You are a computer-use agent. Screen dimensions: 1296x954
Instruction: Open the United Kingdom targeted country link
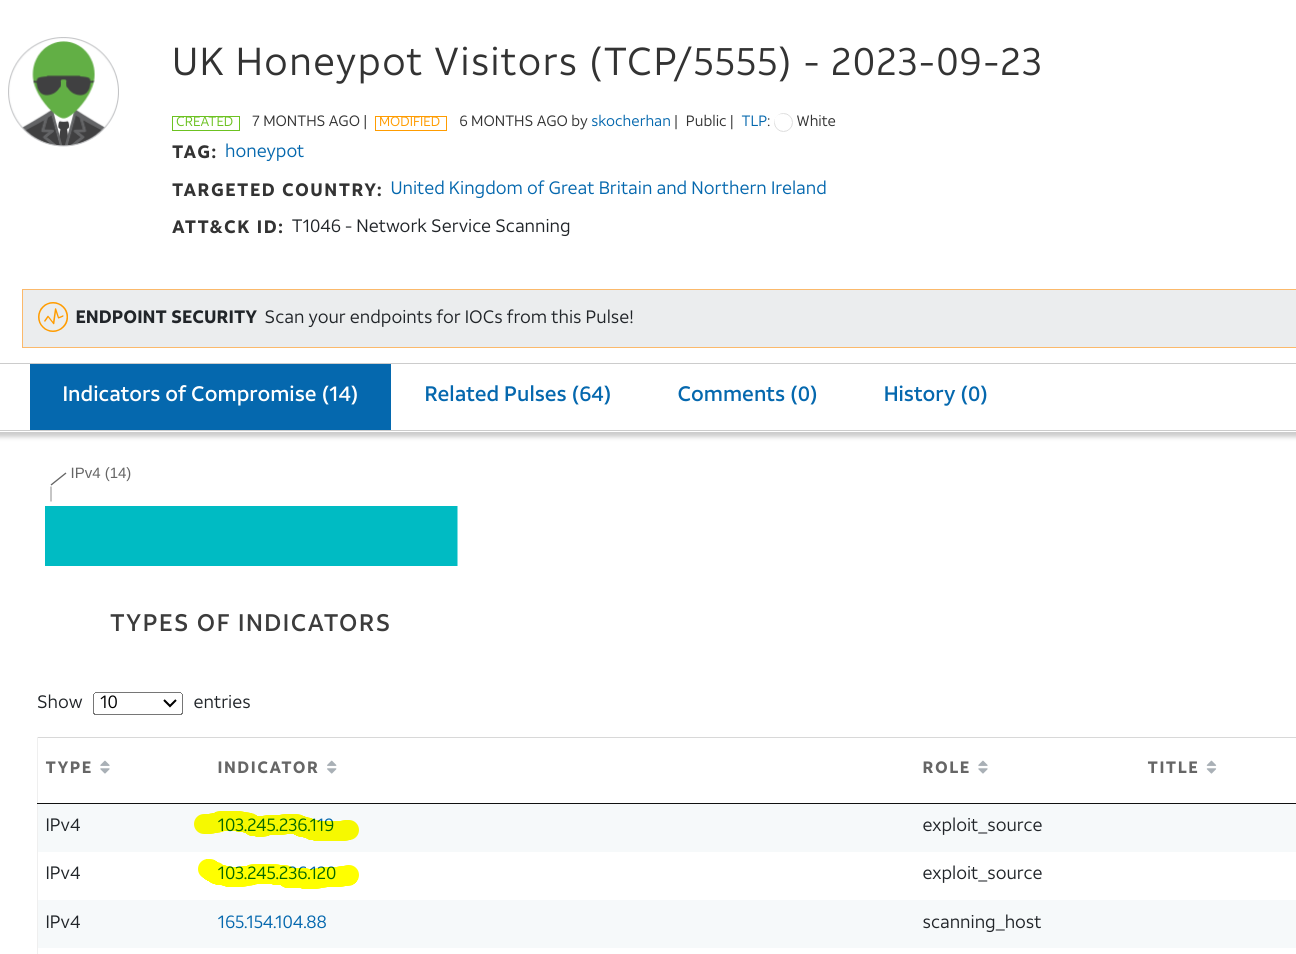click(608, 188)
